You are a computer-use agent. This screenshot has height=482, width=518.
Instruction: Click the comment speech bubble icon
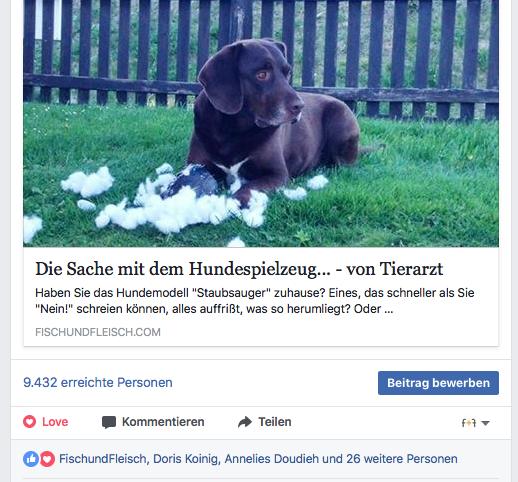tap(109, 422)
